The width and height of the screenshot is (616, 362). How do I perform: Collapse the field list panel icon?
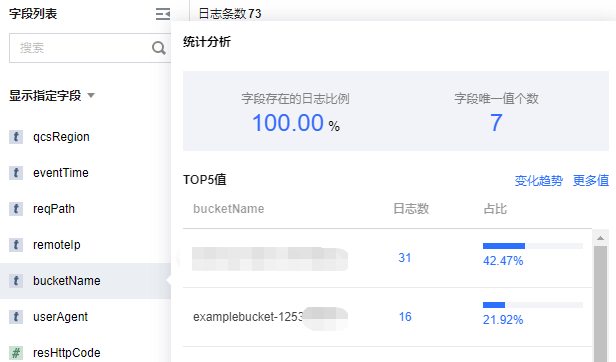(x=163, y=14)
